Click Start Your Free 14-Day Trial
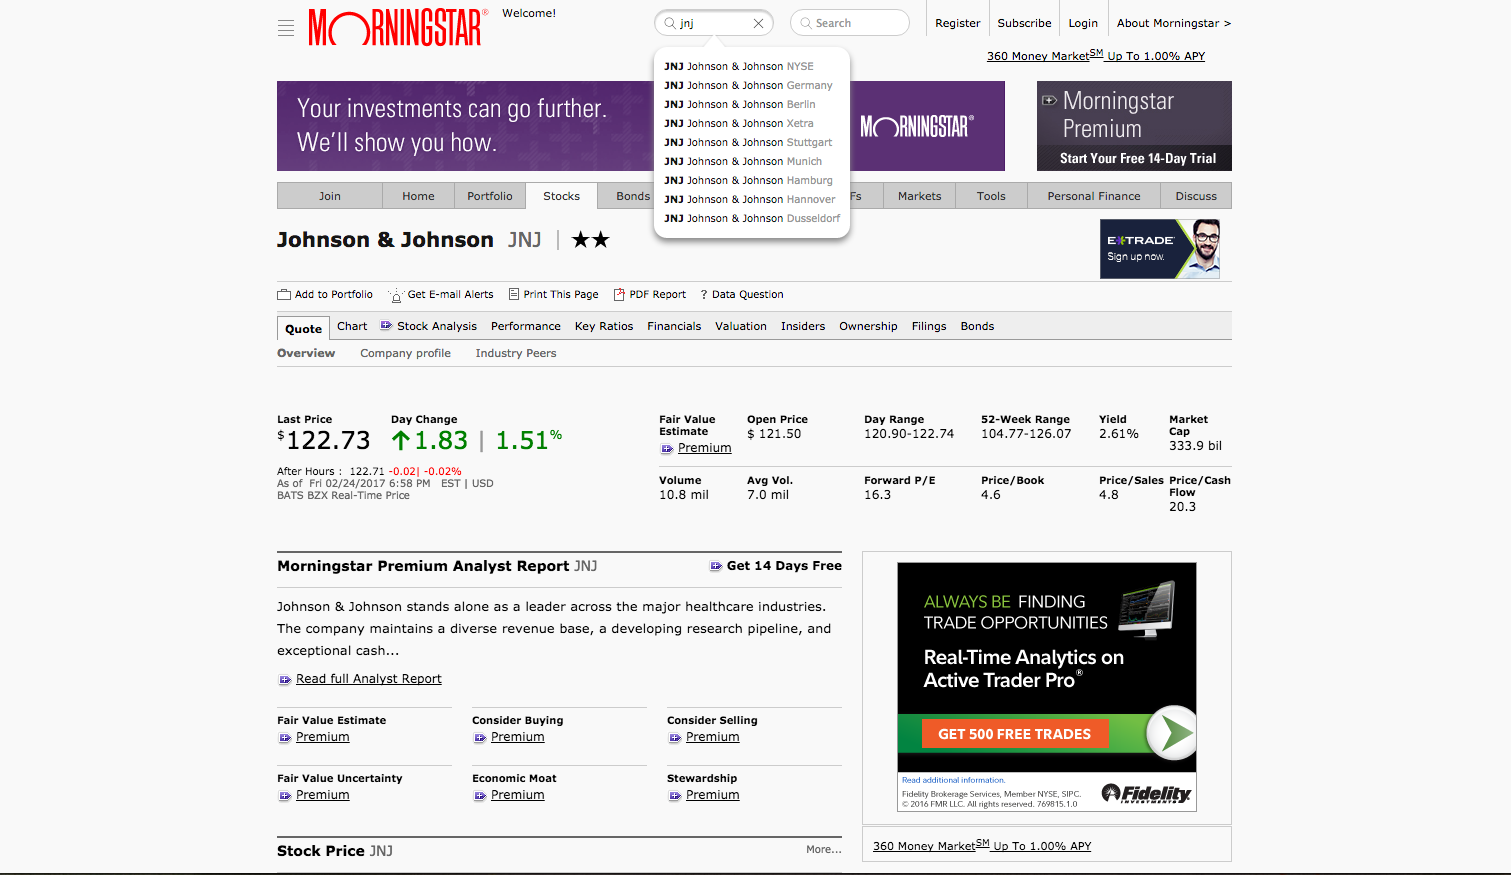This screenshot has height=875, width=1511. [1138, 158]
